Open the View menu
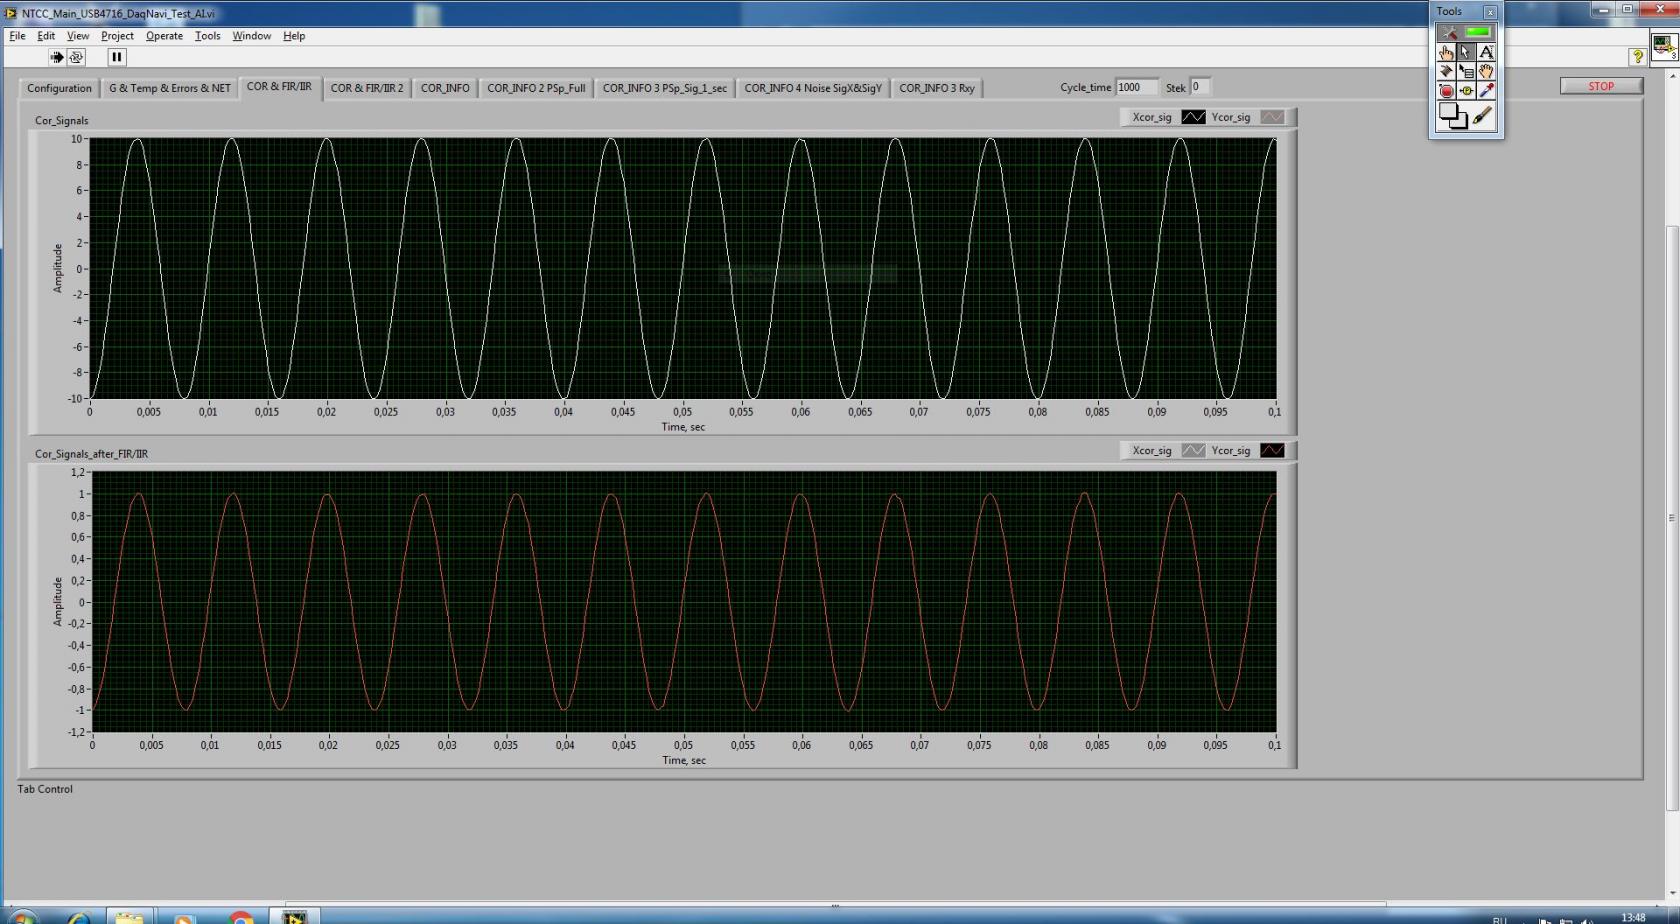1680x924 pixels. tap(77, 36)
